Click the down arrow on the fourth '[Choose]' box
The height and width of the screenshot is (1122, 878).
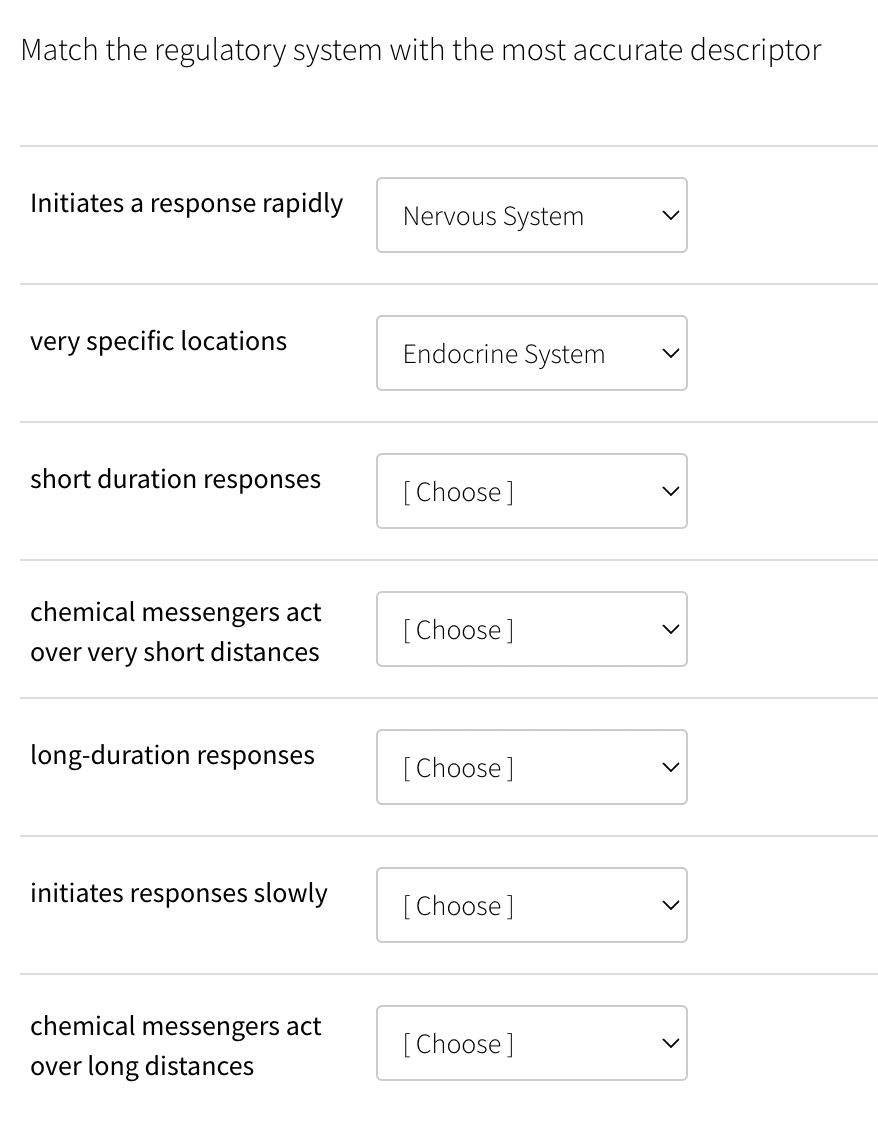pyautogui.click(x=670, y=629)
